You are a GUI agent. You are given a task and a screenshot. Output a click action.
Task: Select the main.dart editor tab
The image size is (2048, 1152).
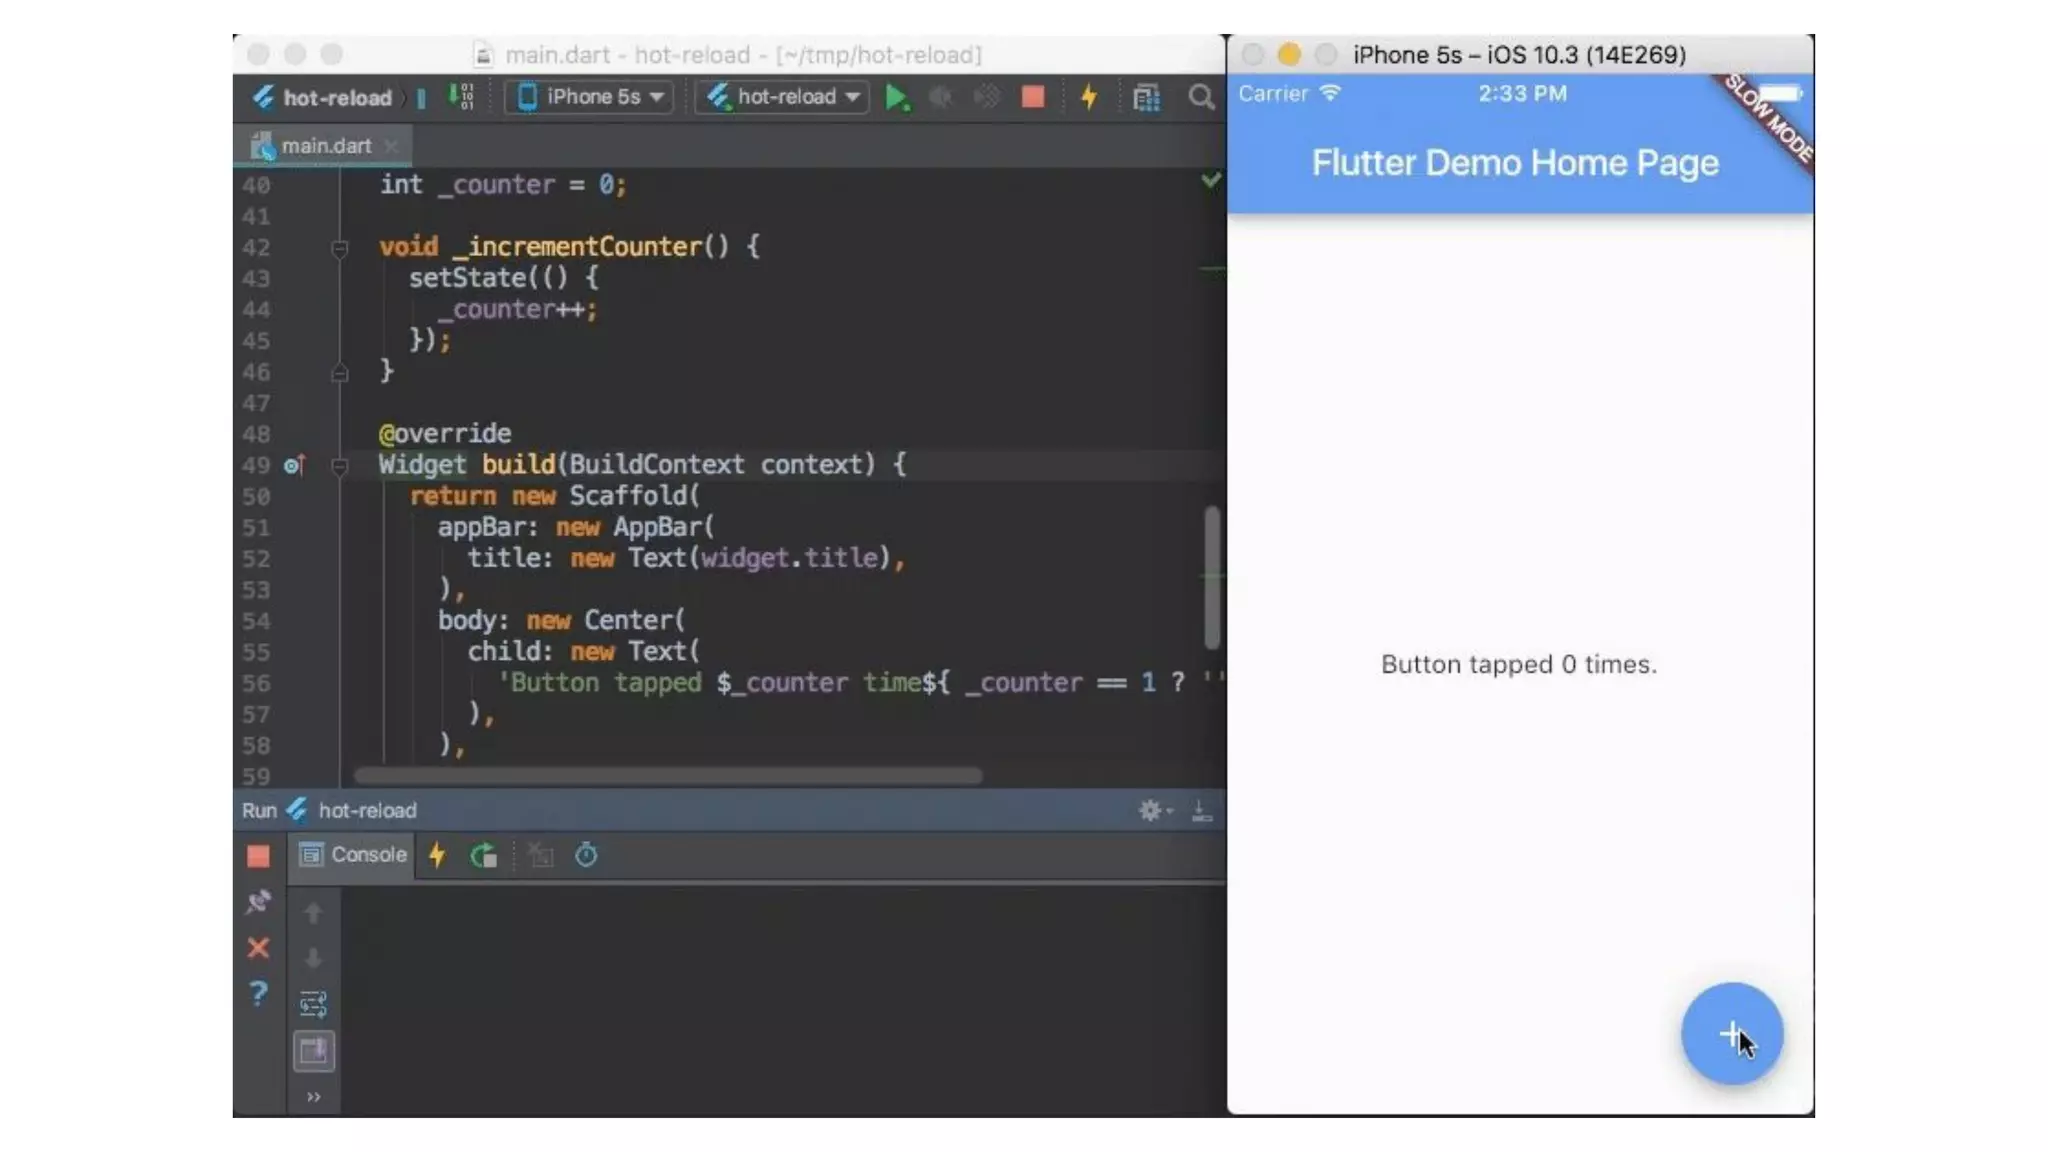tap(325, 146)
